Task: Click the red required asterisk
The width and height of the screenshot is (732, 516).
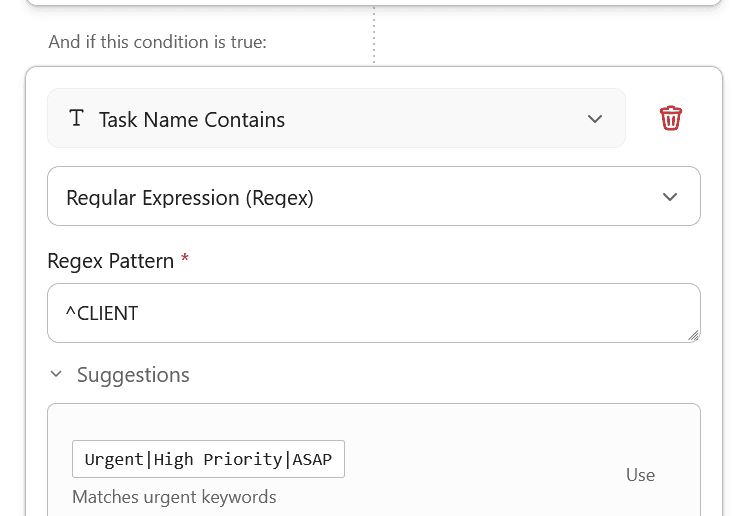Action: click(185, 260)
